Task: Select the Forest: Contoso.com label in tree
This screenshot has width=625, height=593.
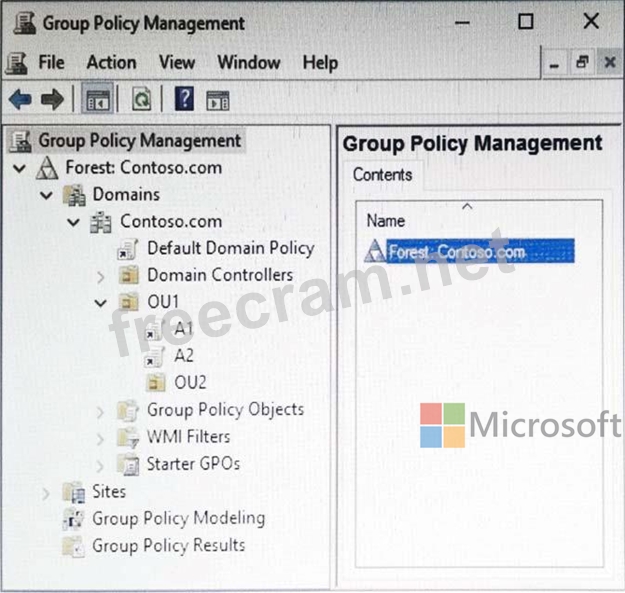Action: [143, 167]
